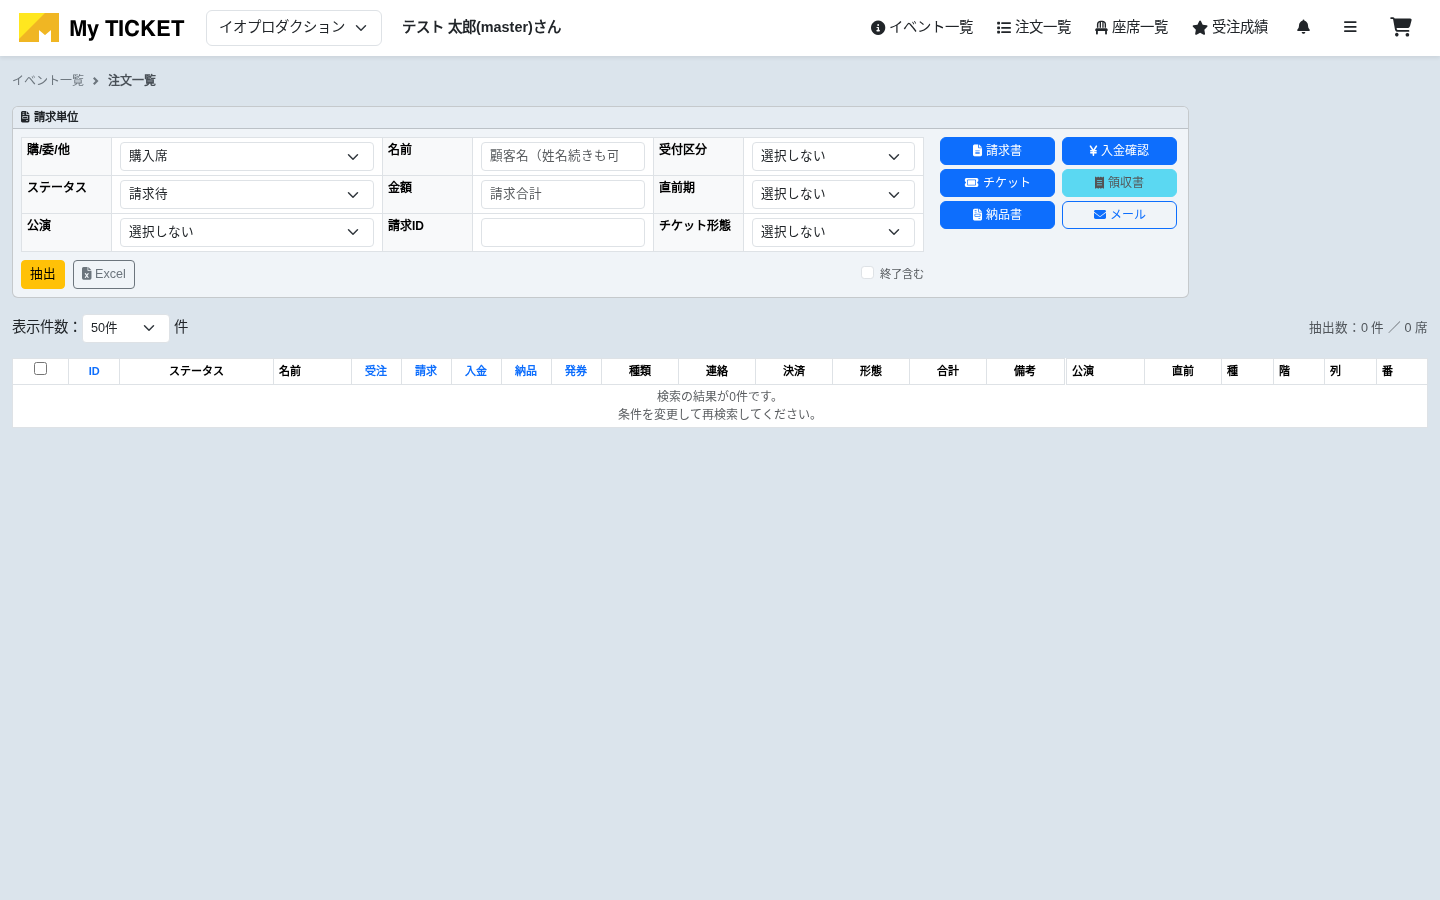This screenshot has height=900, width=1440.
Task: Click the チケット button
Action: (x=997, y=183)
